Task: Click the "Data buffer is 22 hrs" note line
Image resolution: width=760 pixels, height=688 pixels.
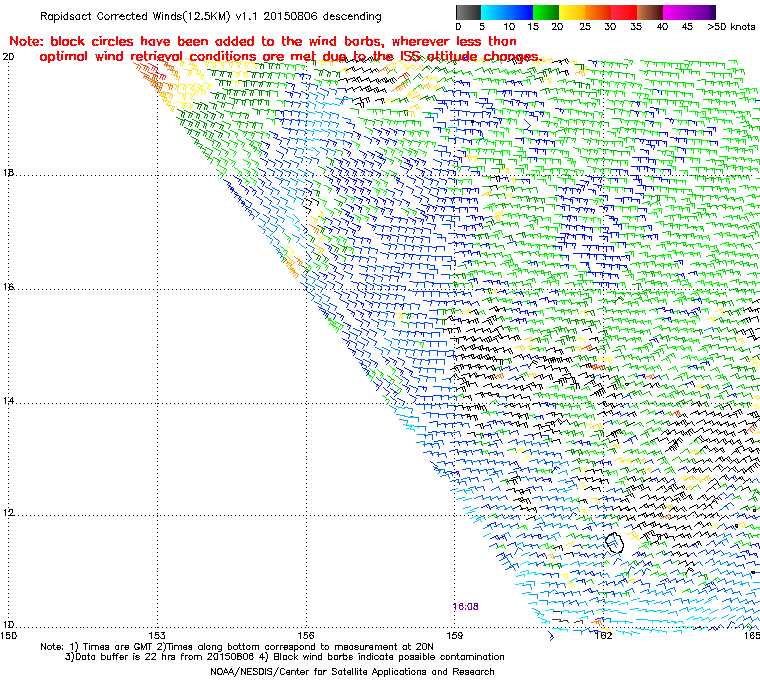Action: pos(285,657)
